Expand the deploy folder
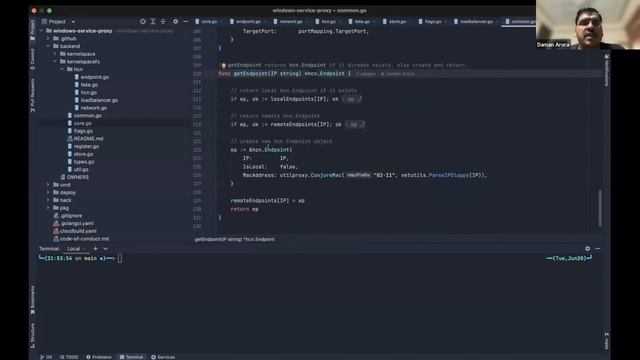 pos(48,193)
